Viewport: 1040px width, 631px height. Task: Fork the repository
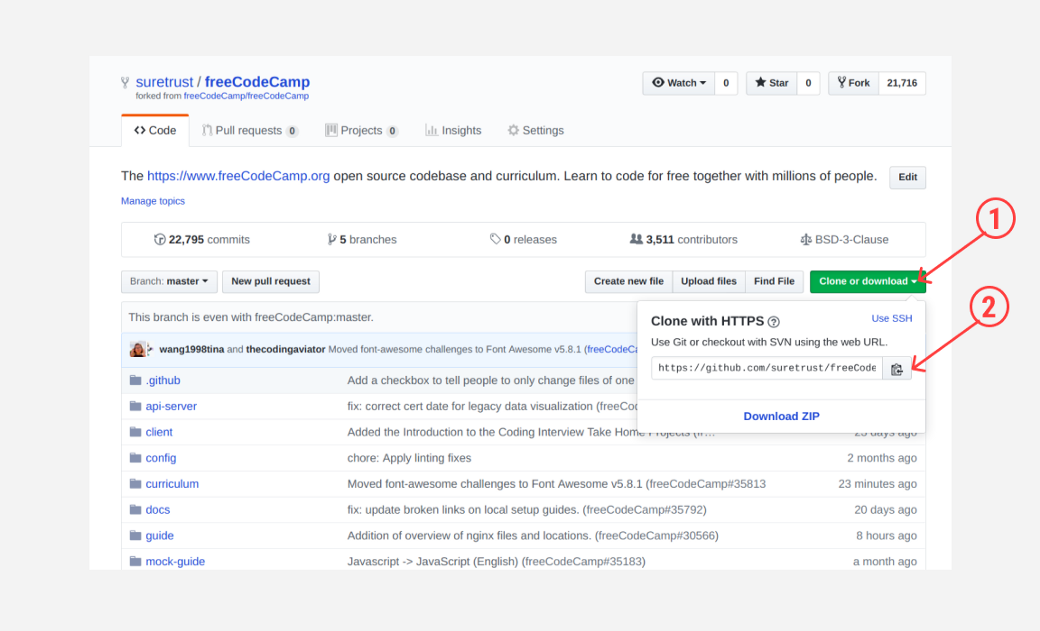point(854,83)
